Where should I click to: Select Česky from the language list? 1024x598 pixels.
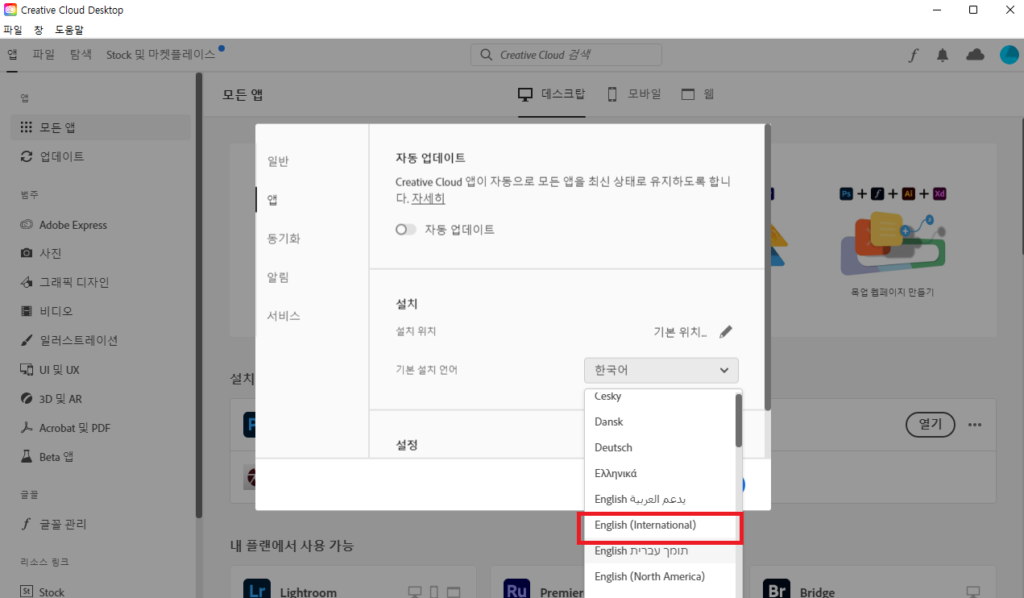coord(660,398)
